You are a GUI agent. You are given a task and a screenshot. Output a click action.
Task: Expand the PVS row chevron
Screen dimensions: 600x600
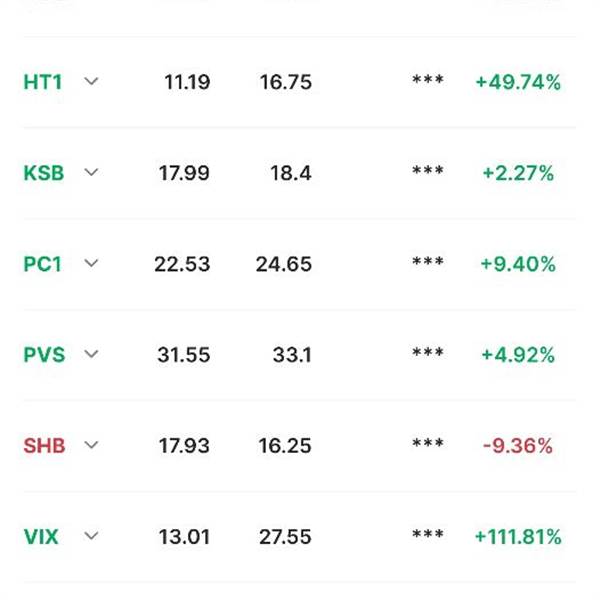[x=91, y=354]
